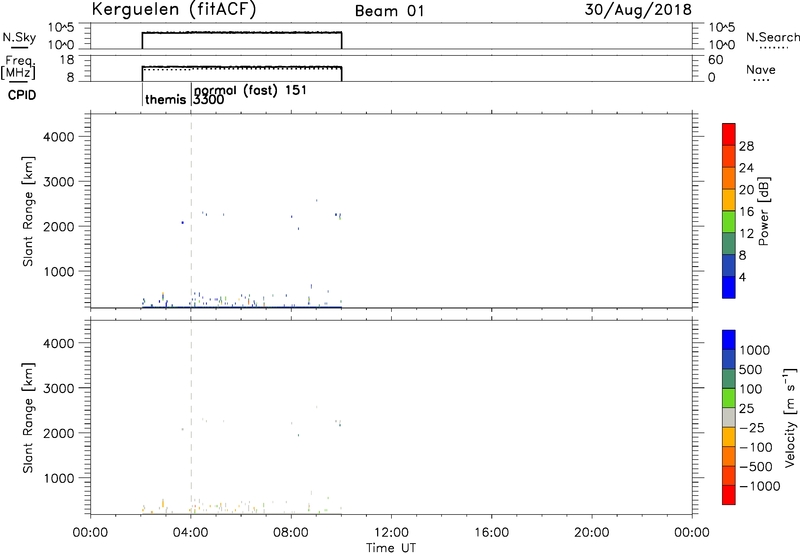Image resolution: width=800 pixels, height=554 pixels.
Task: Select the "Beam 01" header text
Action: [x=389, y=11]
